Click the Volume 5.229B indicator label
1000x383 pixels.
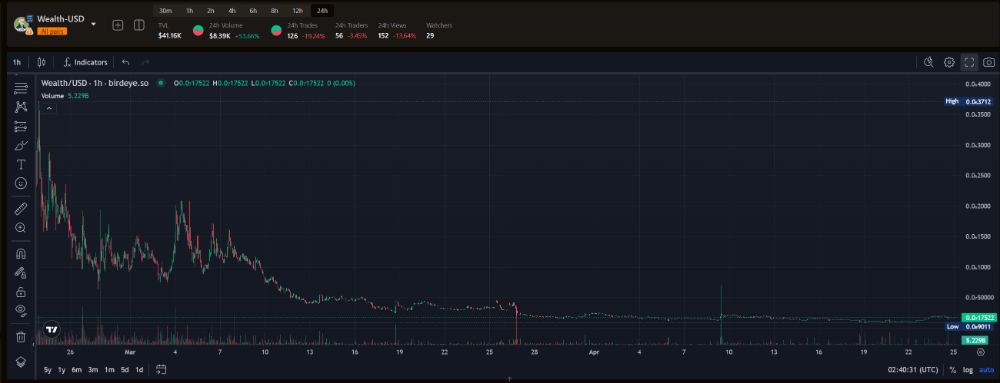click(x=64, y=96)
